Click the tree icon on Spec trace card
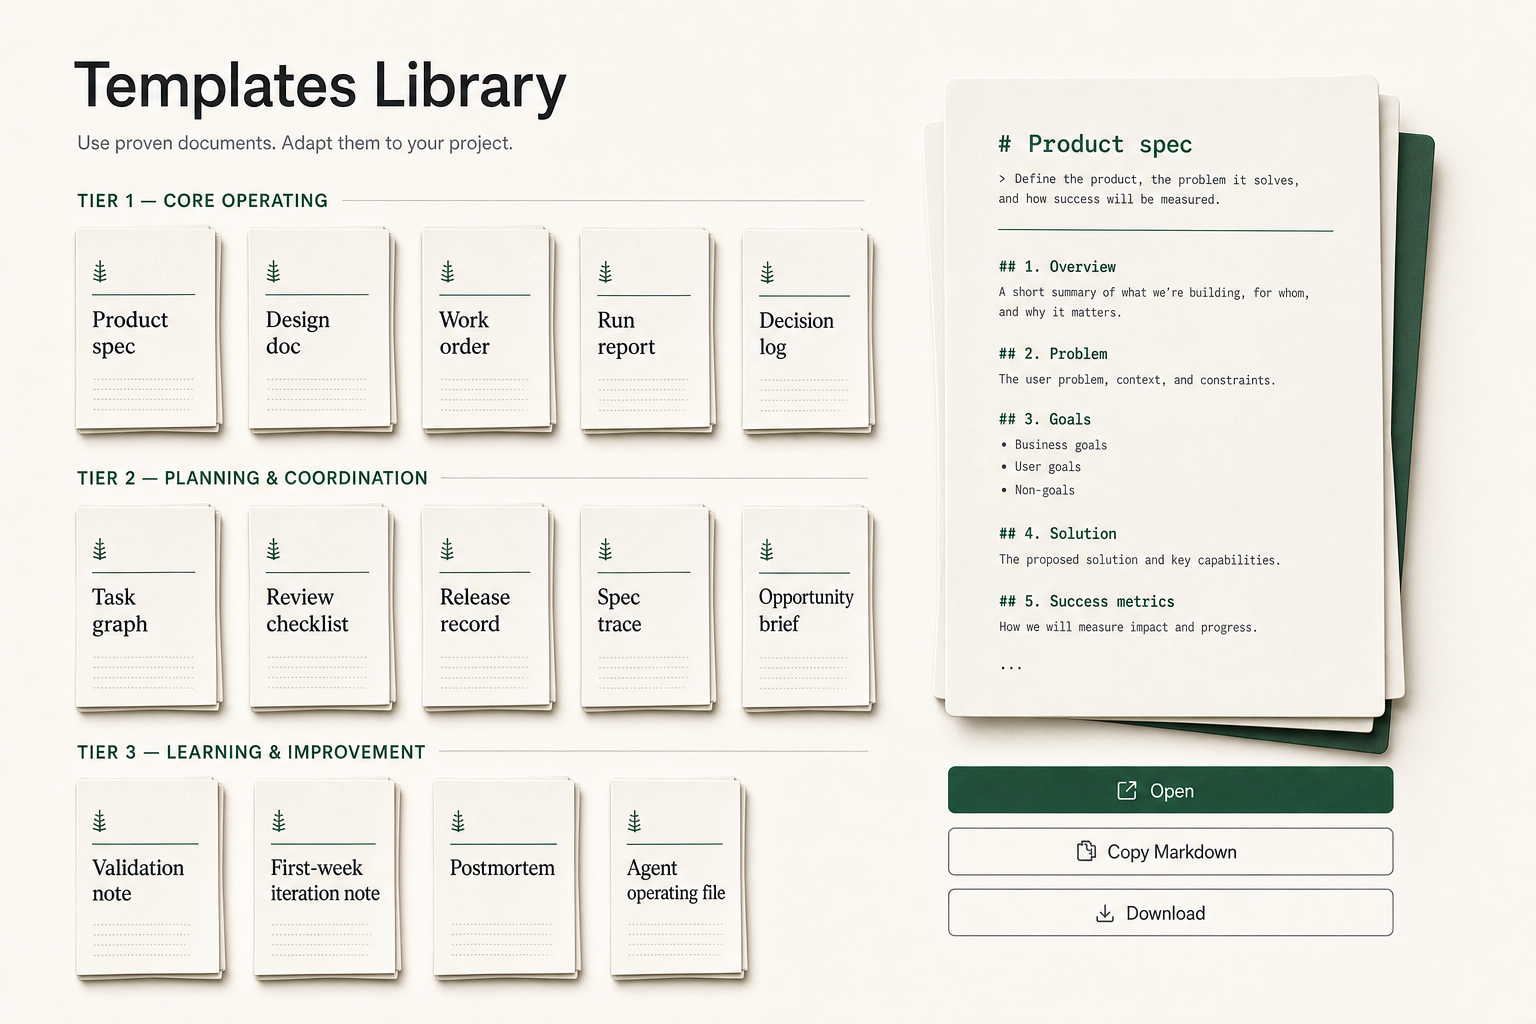The image size is (1536, 1024). click(605, 549)
